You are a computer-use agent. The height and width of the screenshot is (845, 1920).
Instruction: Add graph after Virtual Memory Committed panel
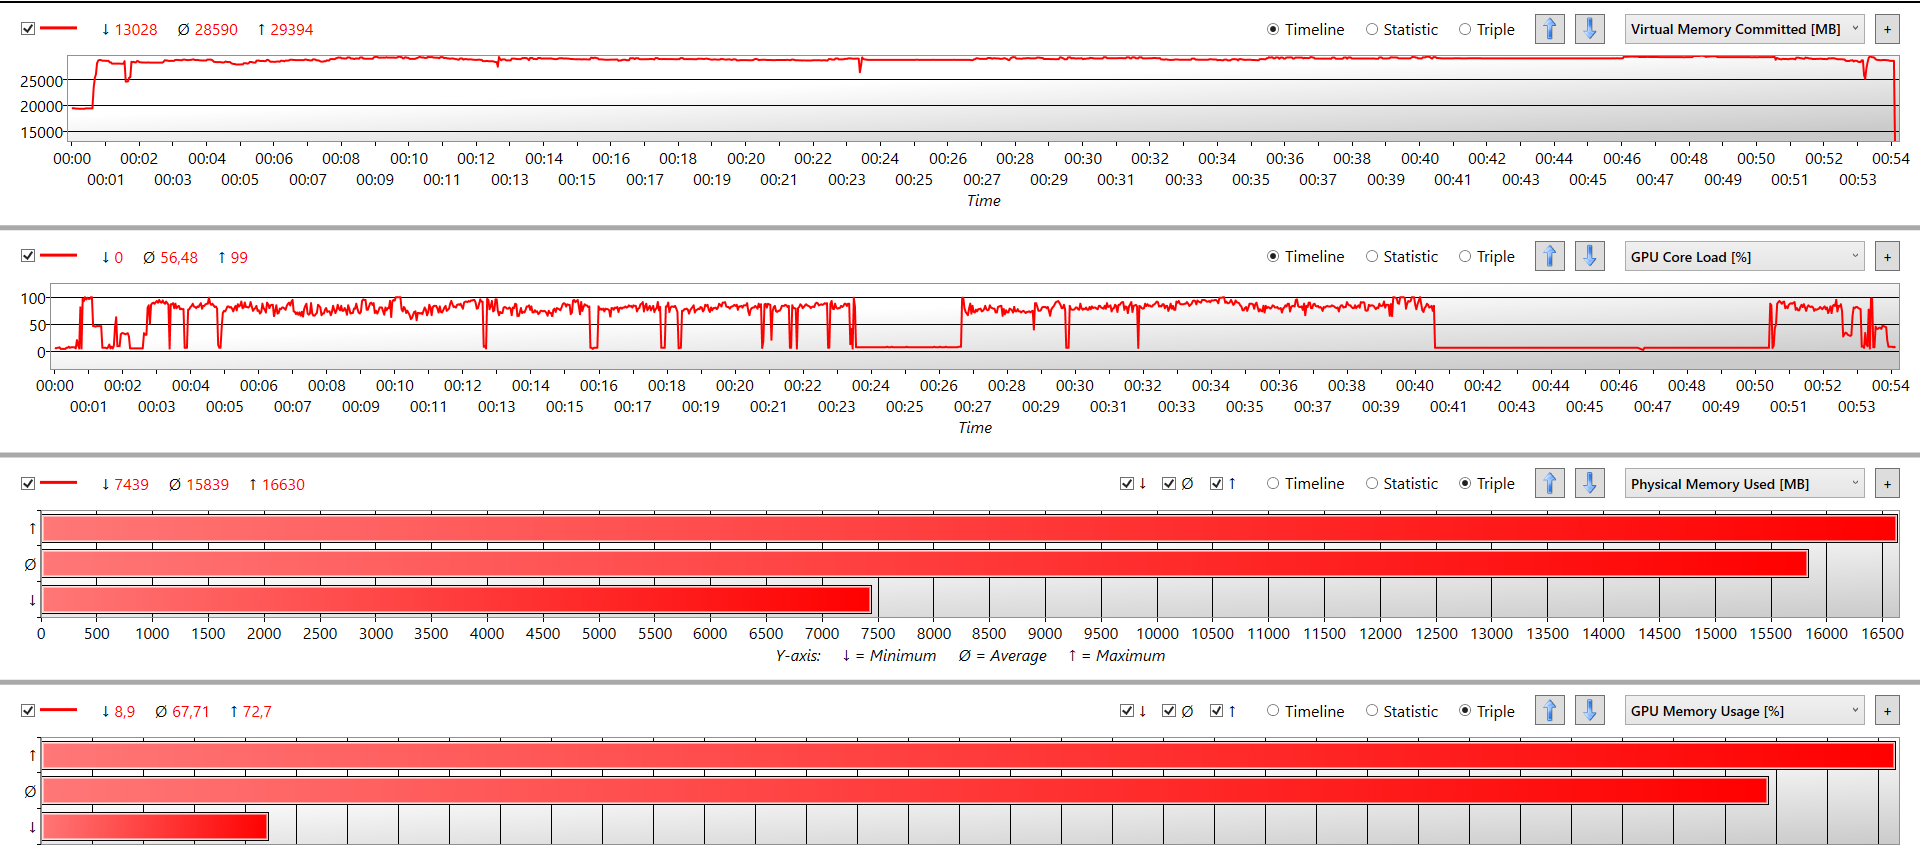(x=1887, y=29)
